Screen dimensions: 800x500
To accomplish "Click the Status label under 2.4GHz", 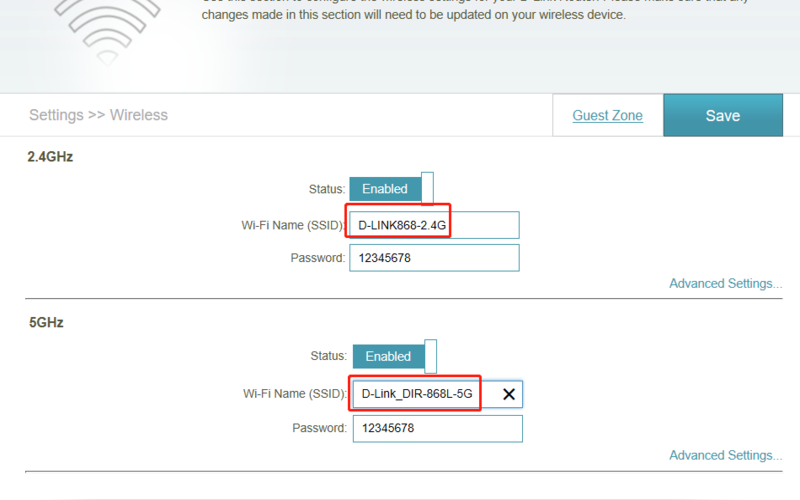I will (x=327, y=189).
